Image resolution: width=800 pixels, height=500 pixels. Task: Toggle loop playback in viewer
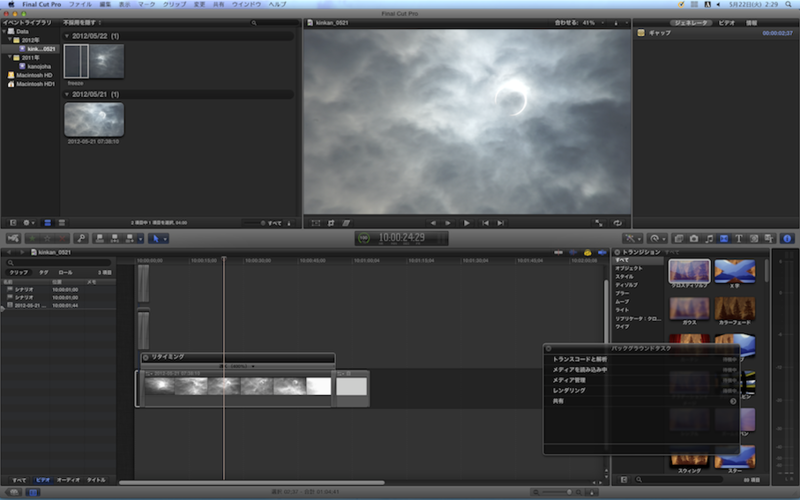[x=617, y=223]
